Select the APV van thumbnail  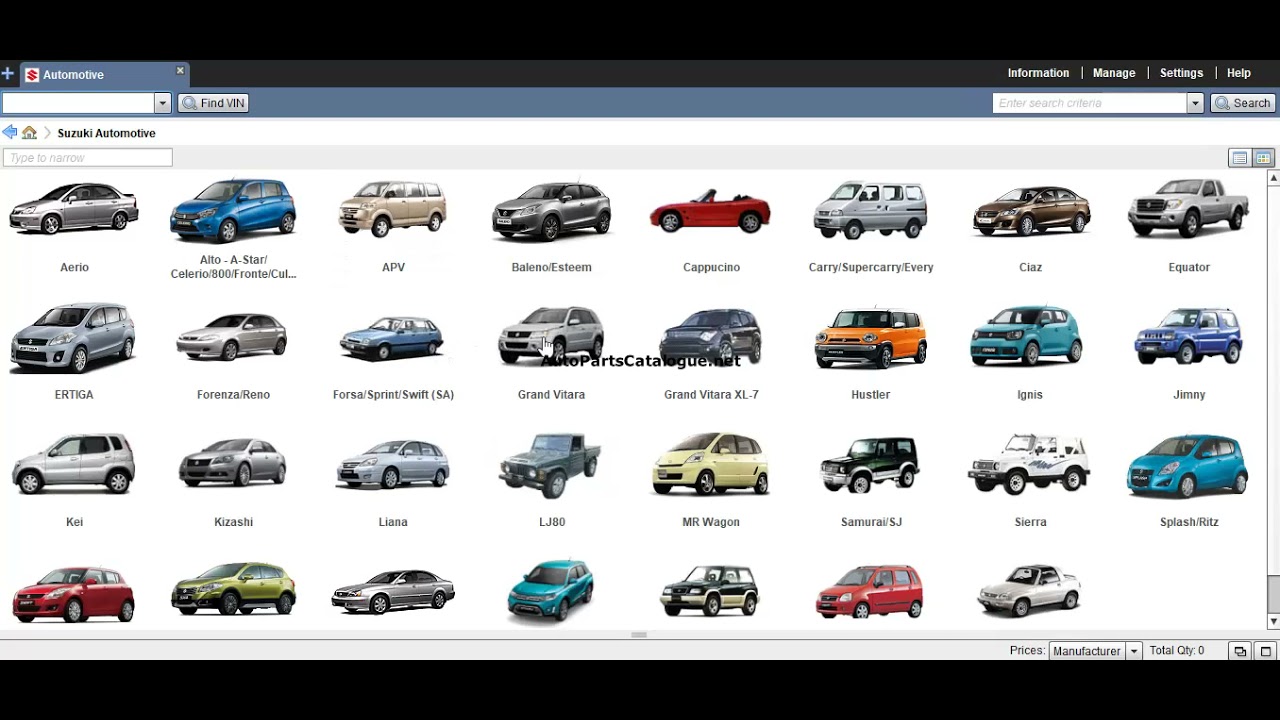393,208
